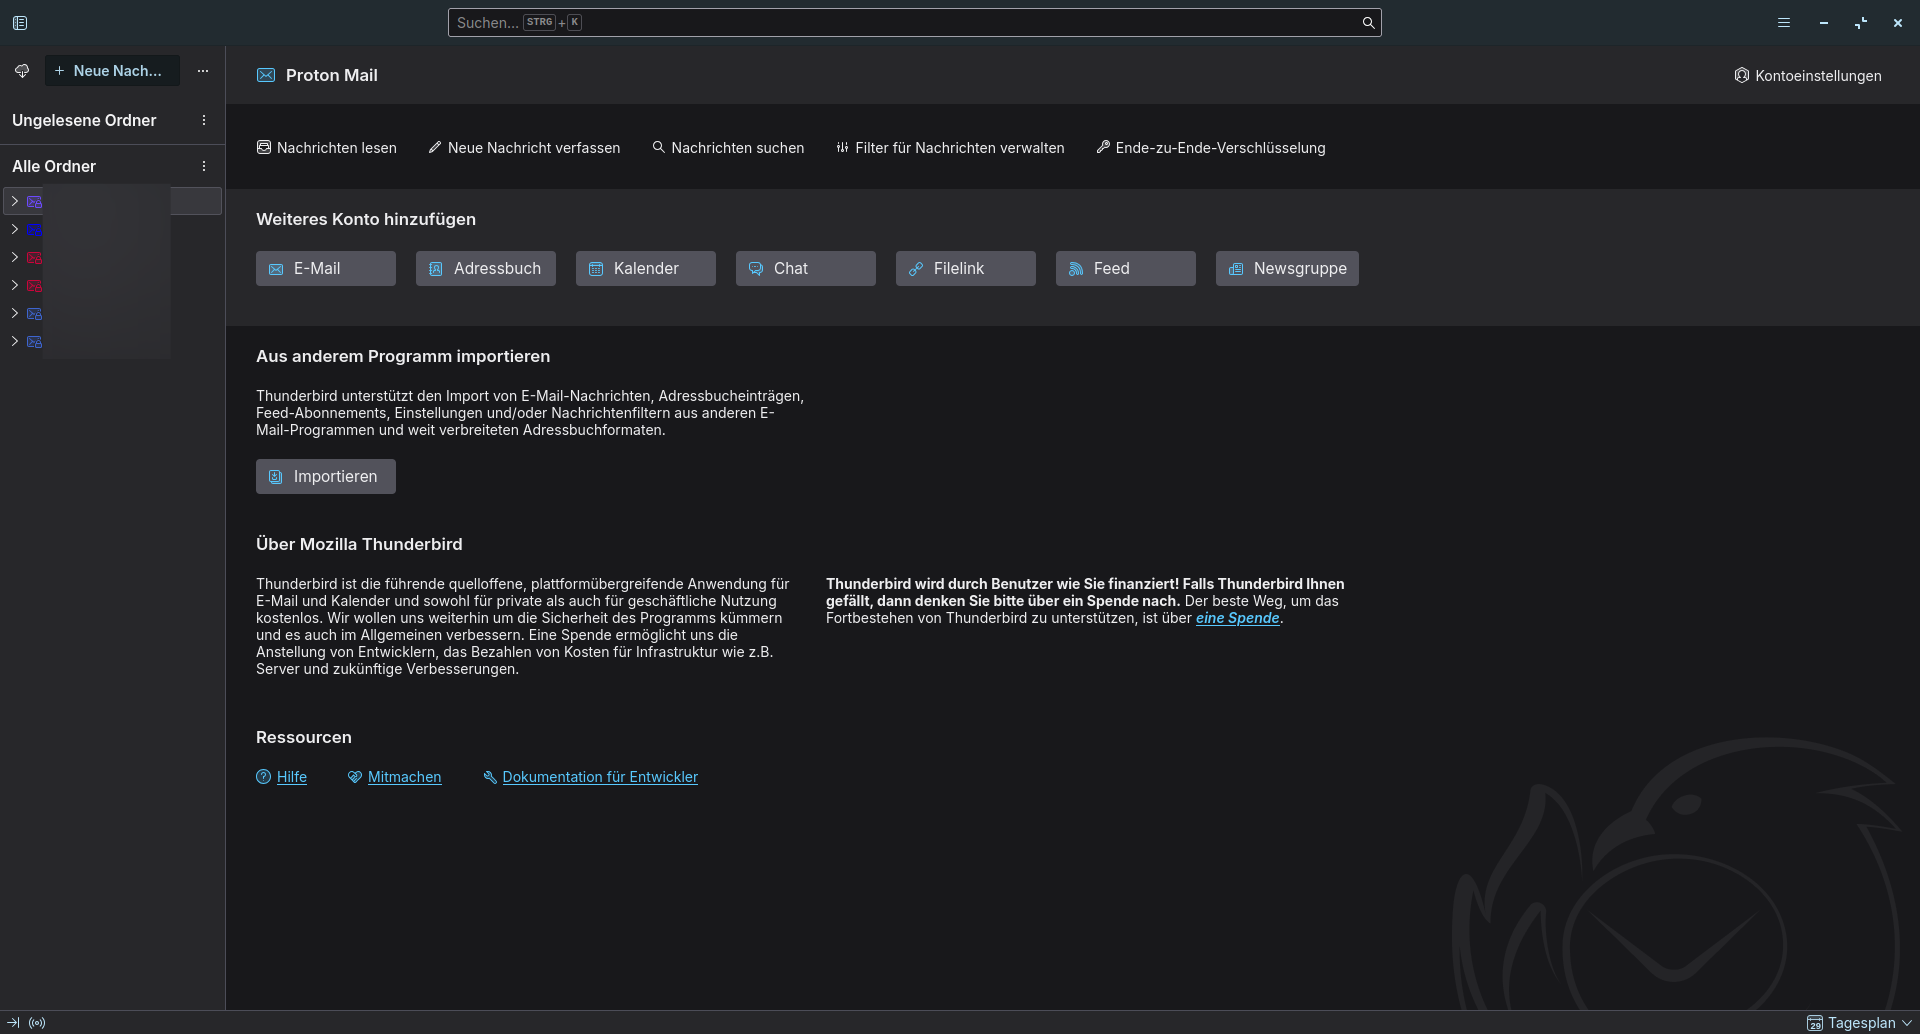Viewport: 1920px width, 1034px height.
Task: Click the Importieren button
Action: [326, 477]
